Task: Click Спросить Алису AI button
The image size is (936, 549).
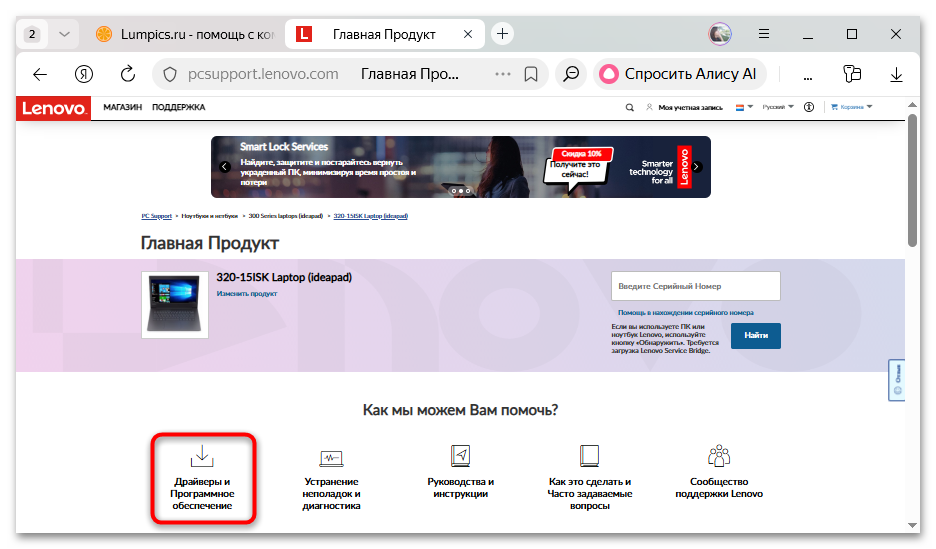Action: (679, 74)
